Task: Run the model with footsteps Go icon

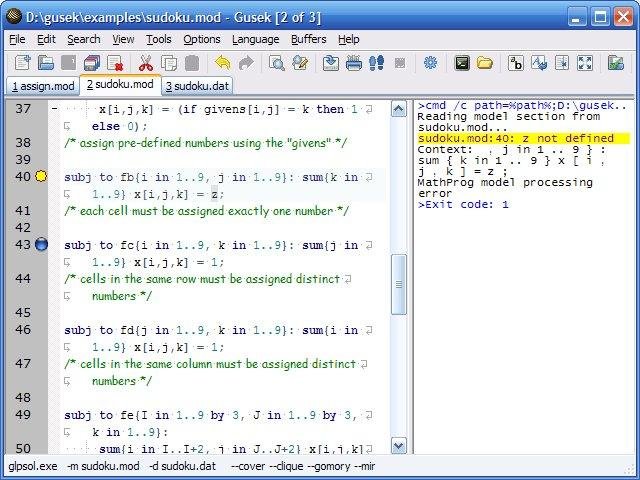Action: (376, 63)
